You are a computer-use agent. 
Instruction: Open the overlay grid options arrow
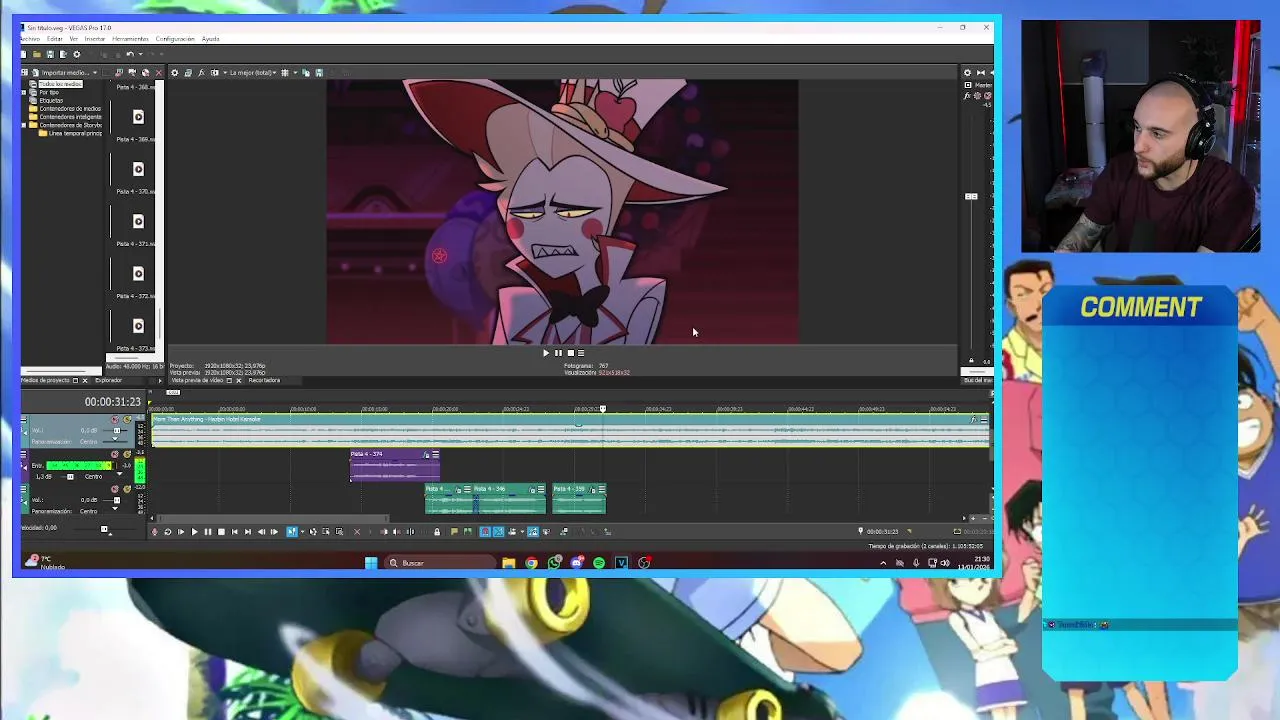pos(295,73)
